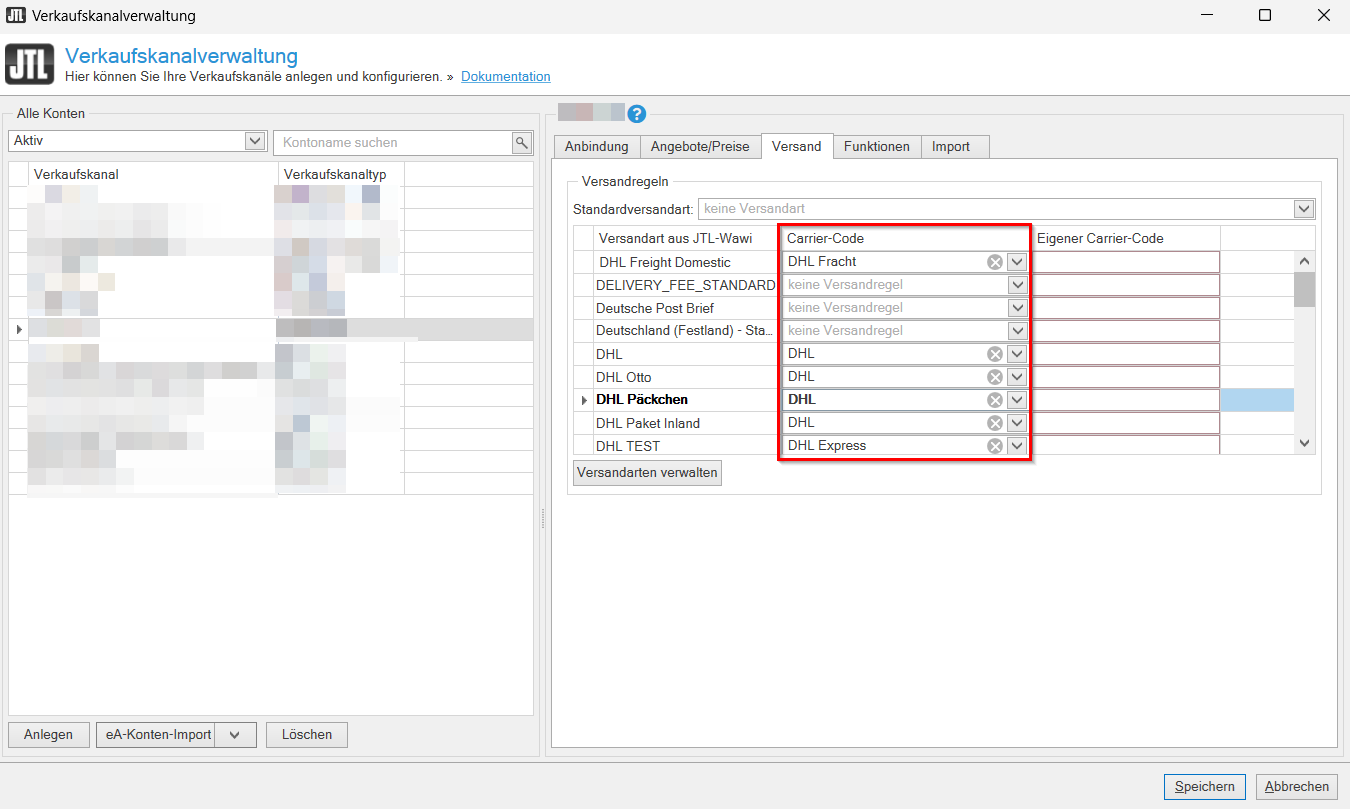Image resolution: width=1350 pixels, height=809 pixels.
Task: Switch to the Anbindung tab
Action: pos(596,147)
